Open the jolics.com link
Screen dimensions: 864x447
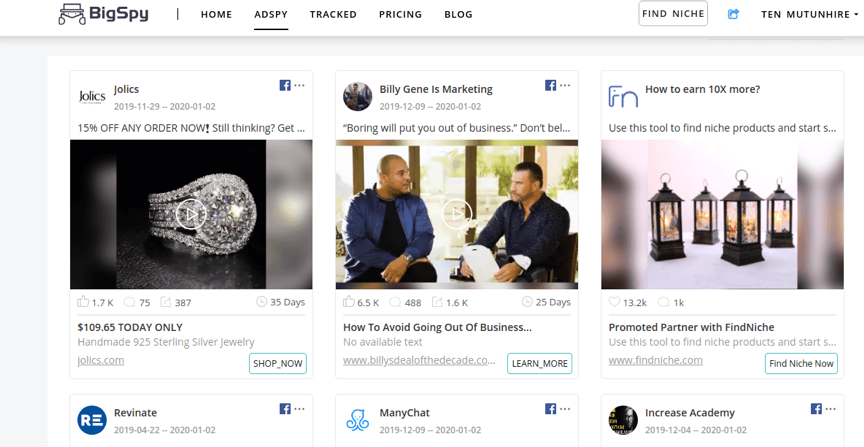pos(100,360)
